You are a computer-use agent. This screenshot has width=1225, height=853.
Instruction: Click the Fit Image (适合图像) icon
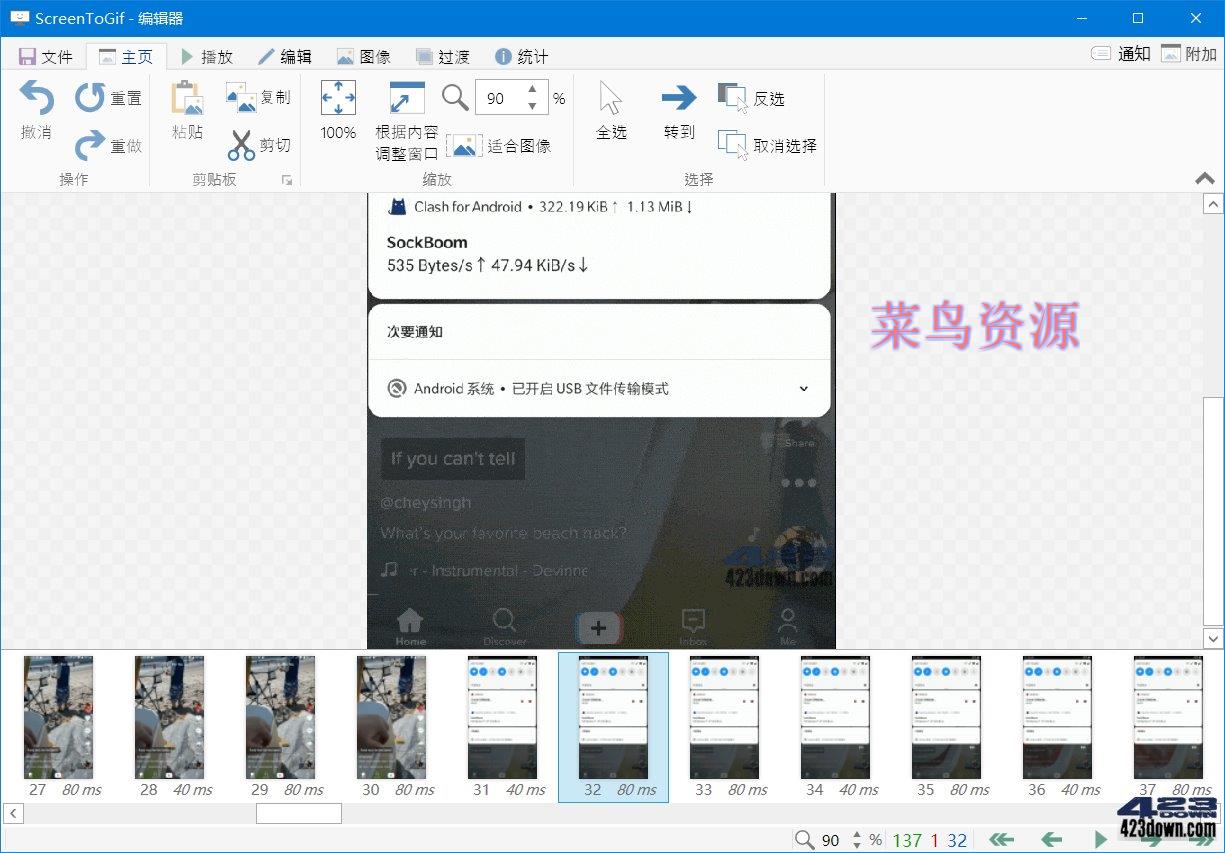tap(464, 145)
